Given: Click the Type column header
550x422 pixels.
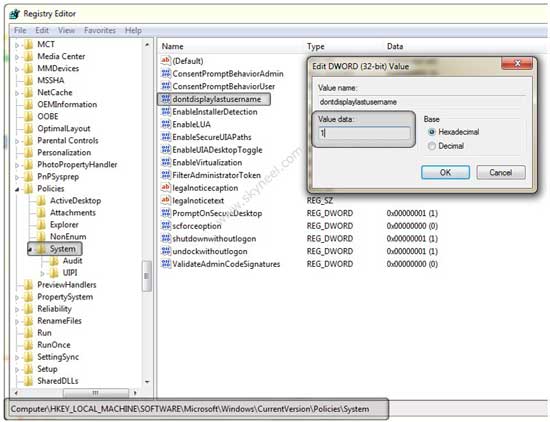Looking at the screenshot, I should click(316, 46).
